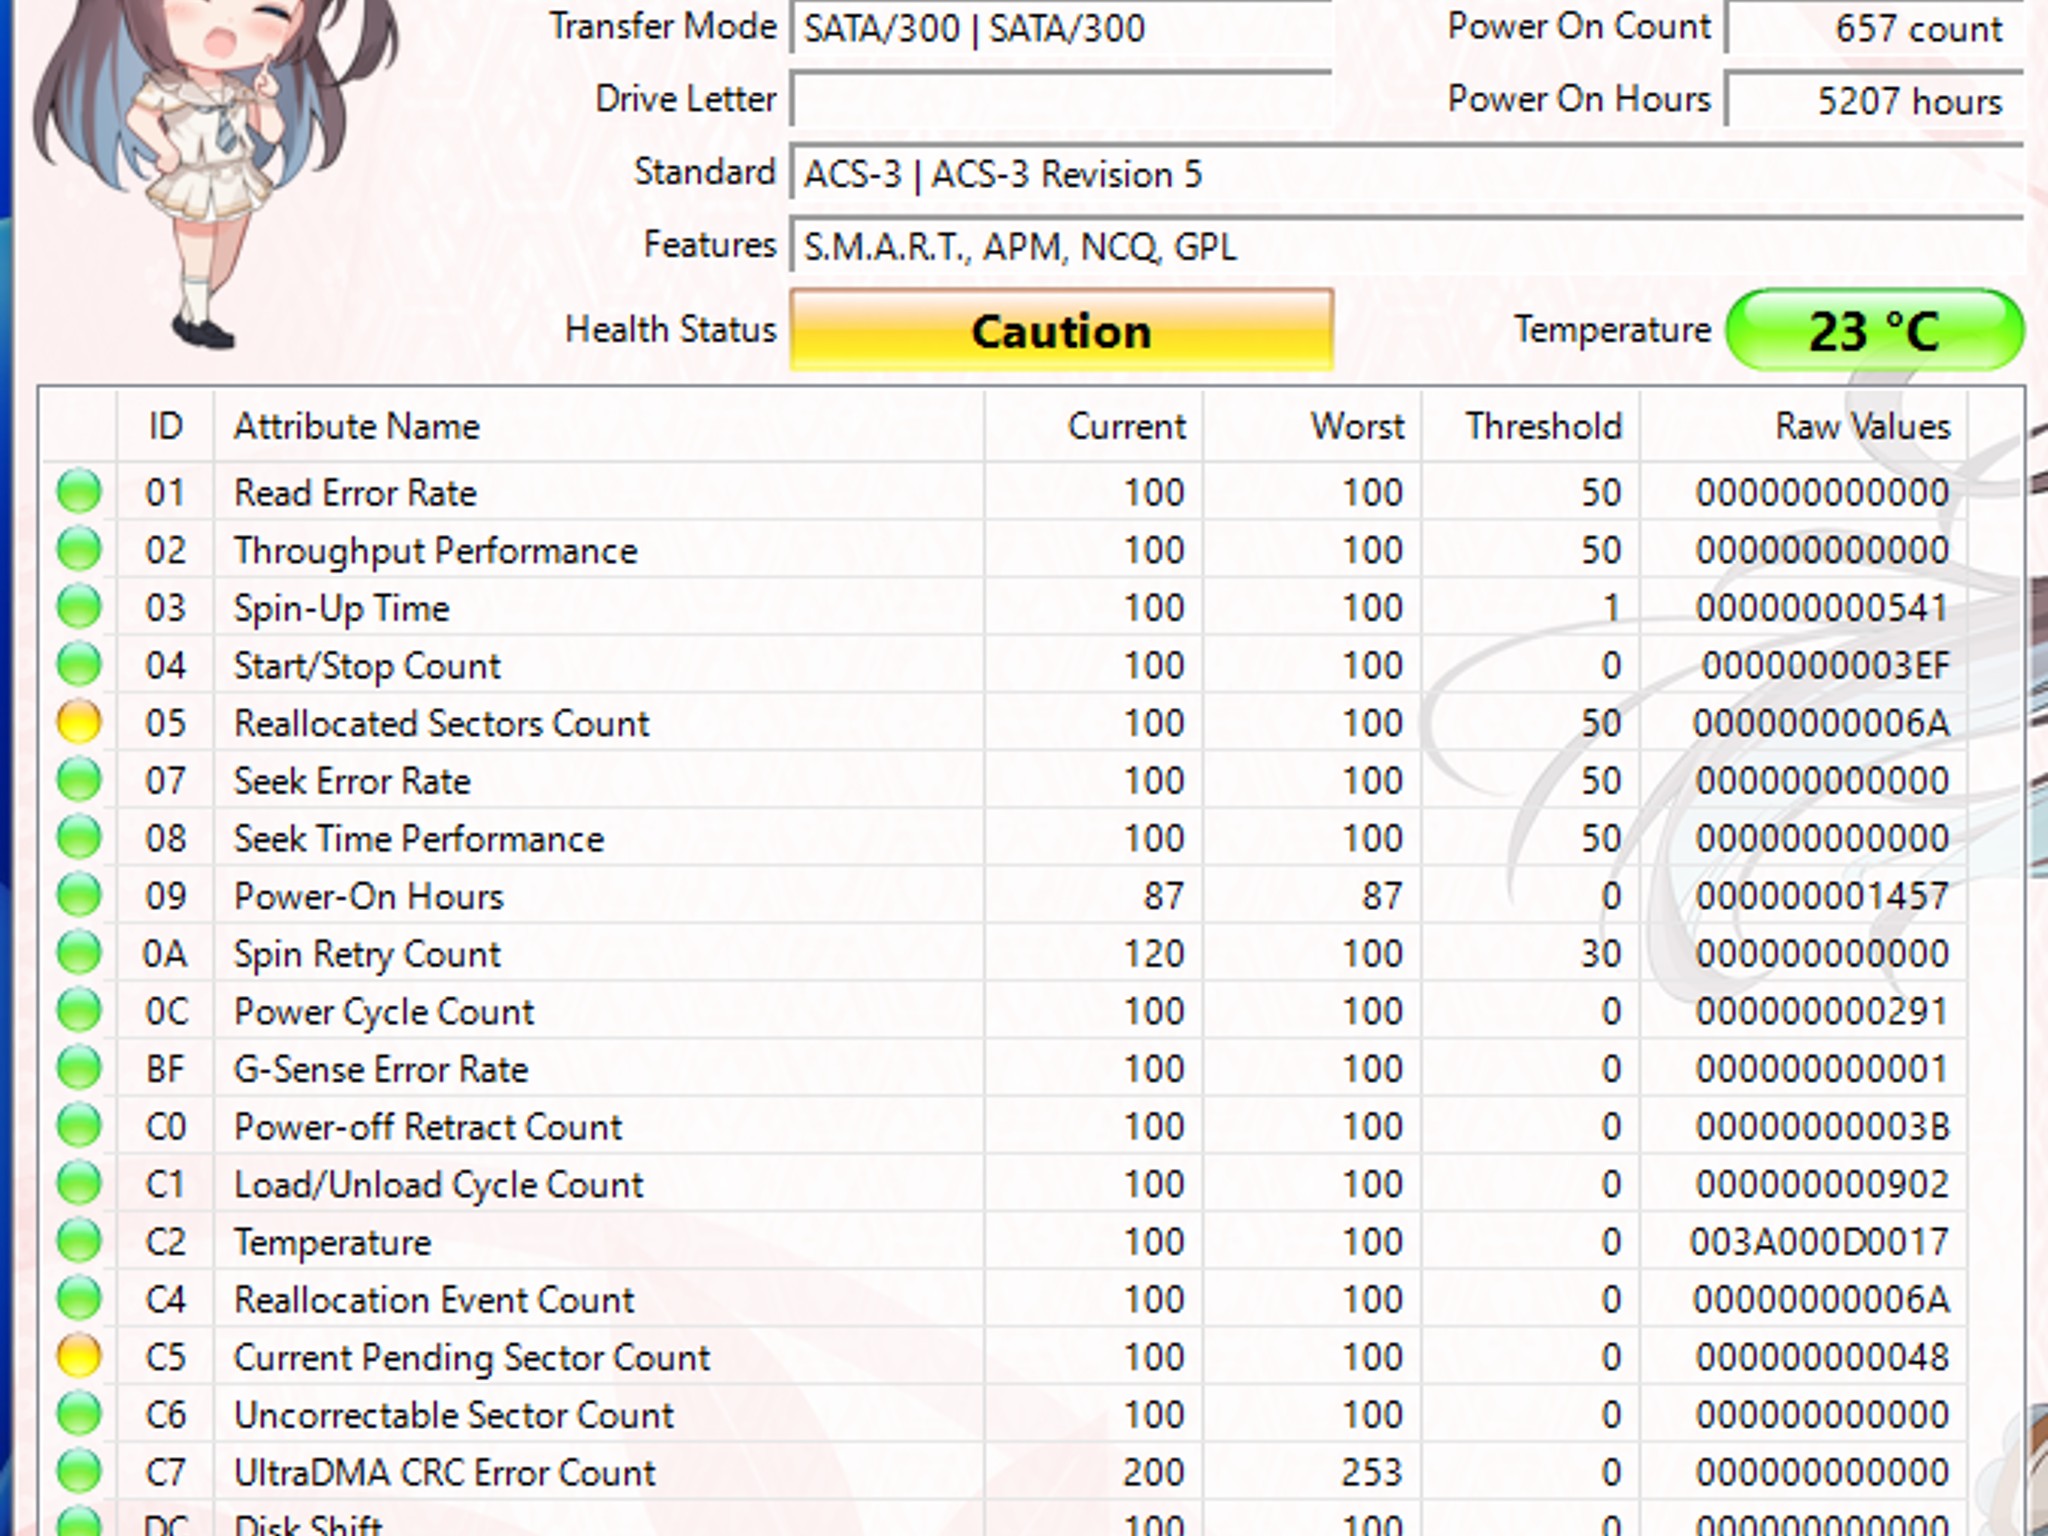This screenshot has width=2048, height=1536.
Task: Click the green status icon for UltraDMA CRC Error Count
Action: (79, 1472)
